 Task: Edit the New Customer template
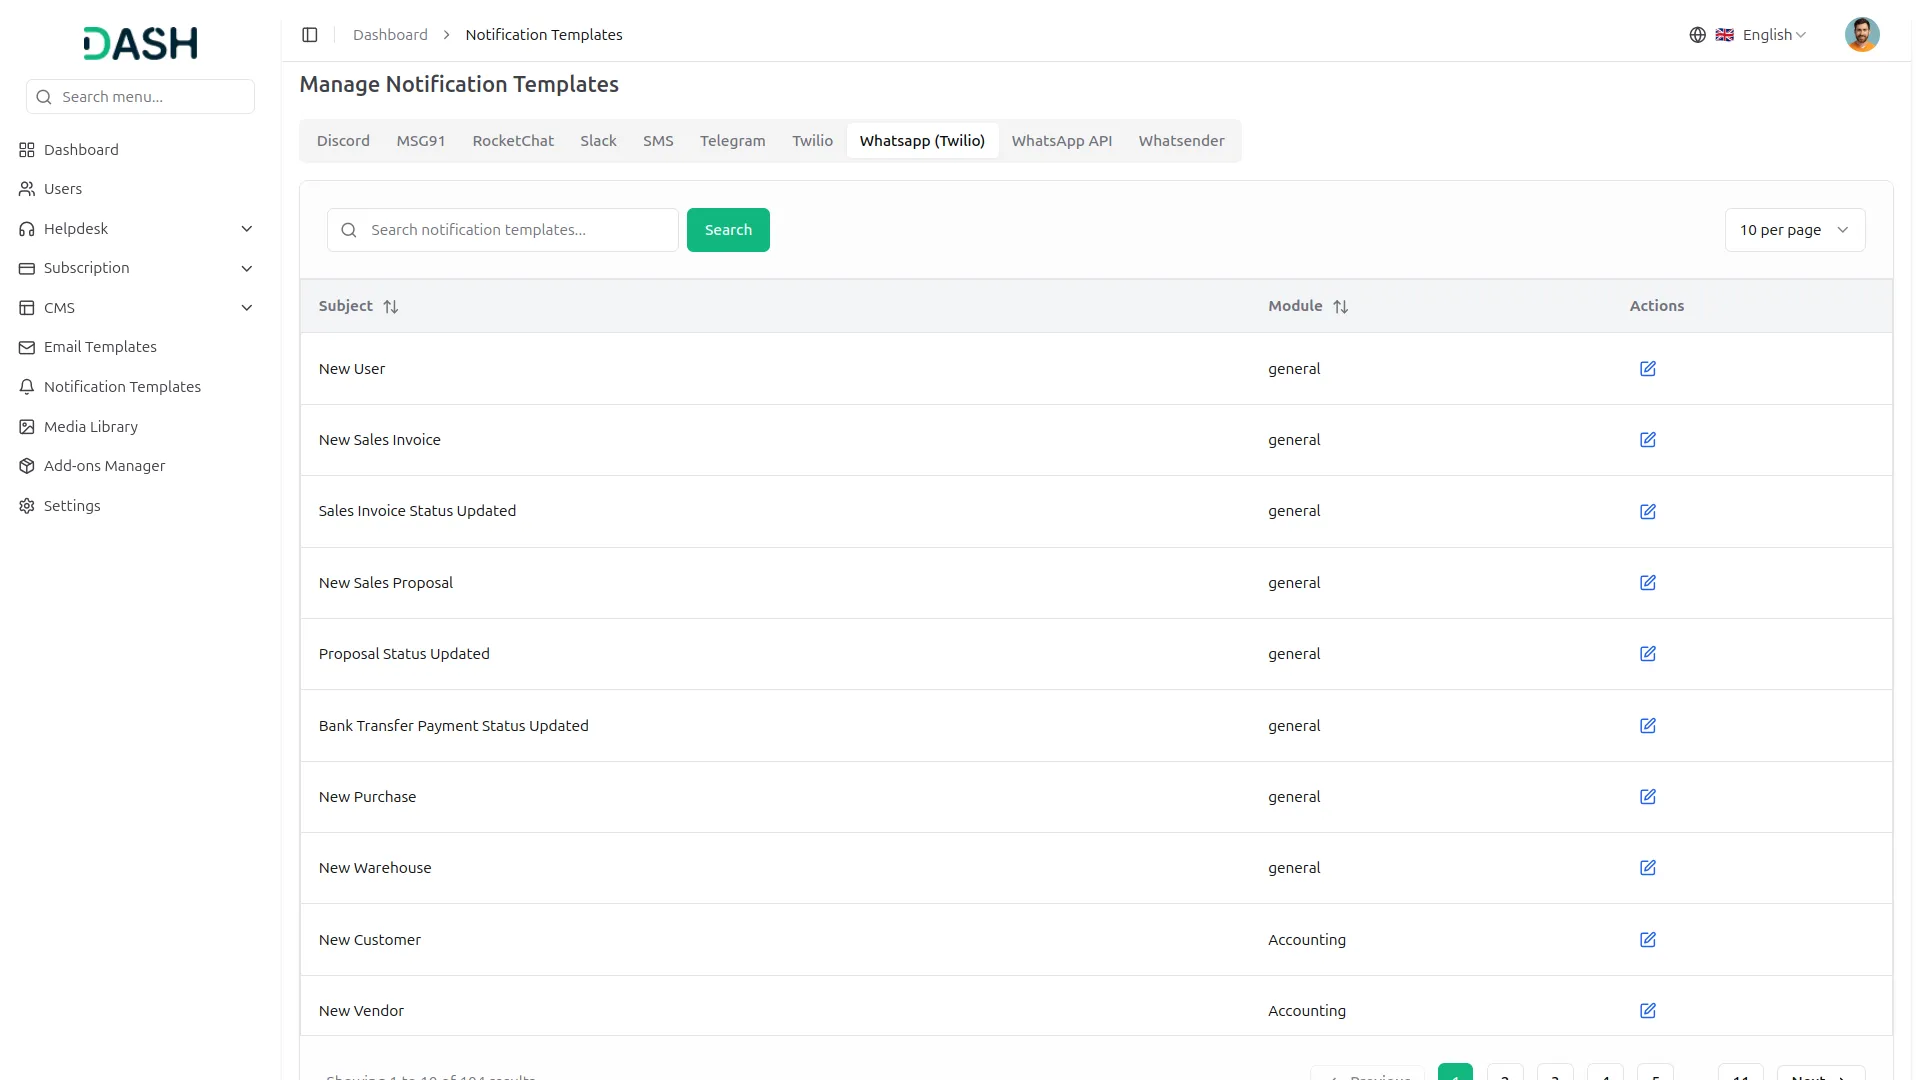click(1647, 939)
